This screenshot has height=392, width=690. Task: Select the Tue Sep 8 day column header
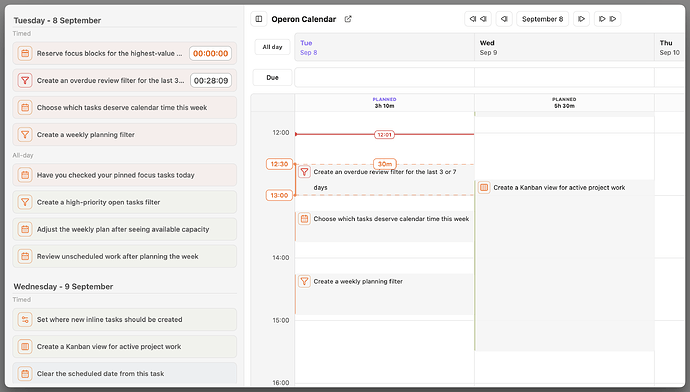[385, 48]
